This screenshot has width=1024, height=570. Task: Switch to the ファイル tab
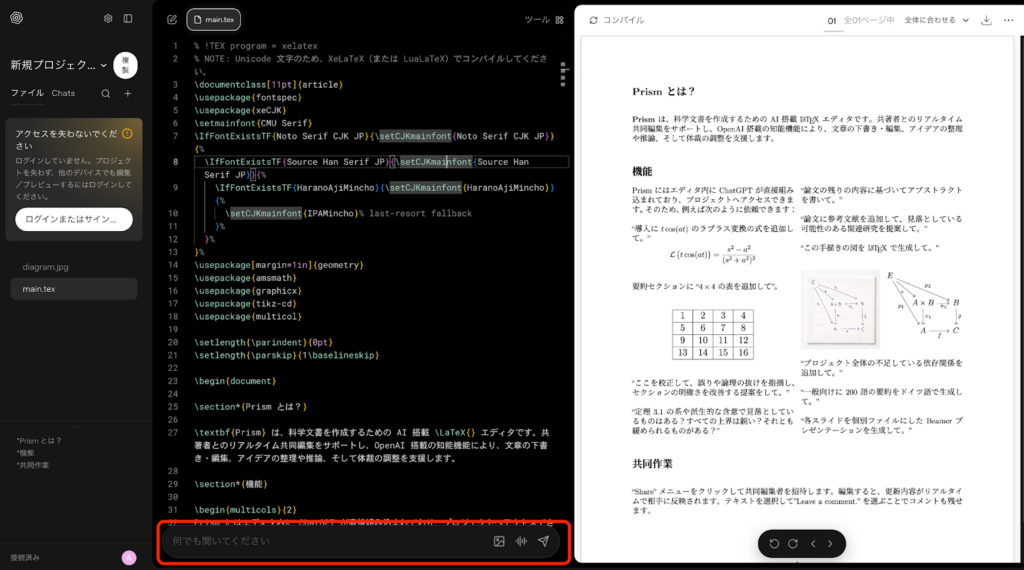click(x=27, y=93)
